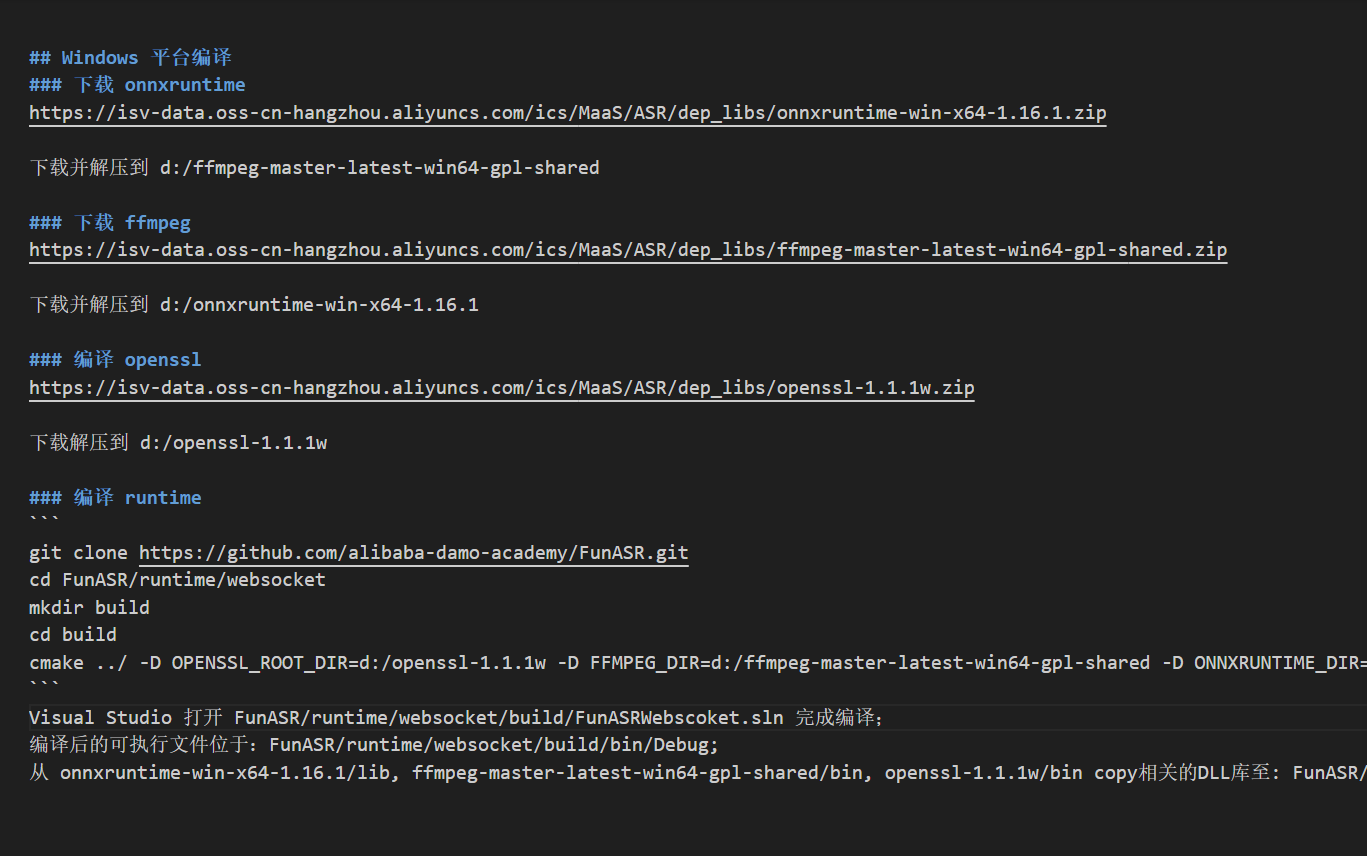
Task: Click the 'cd build' command line
Action: [x=73, y=635]
